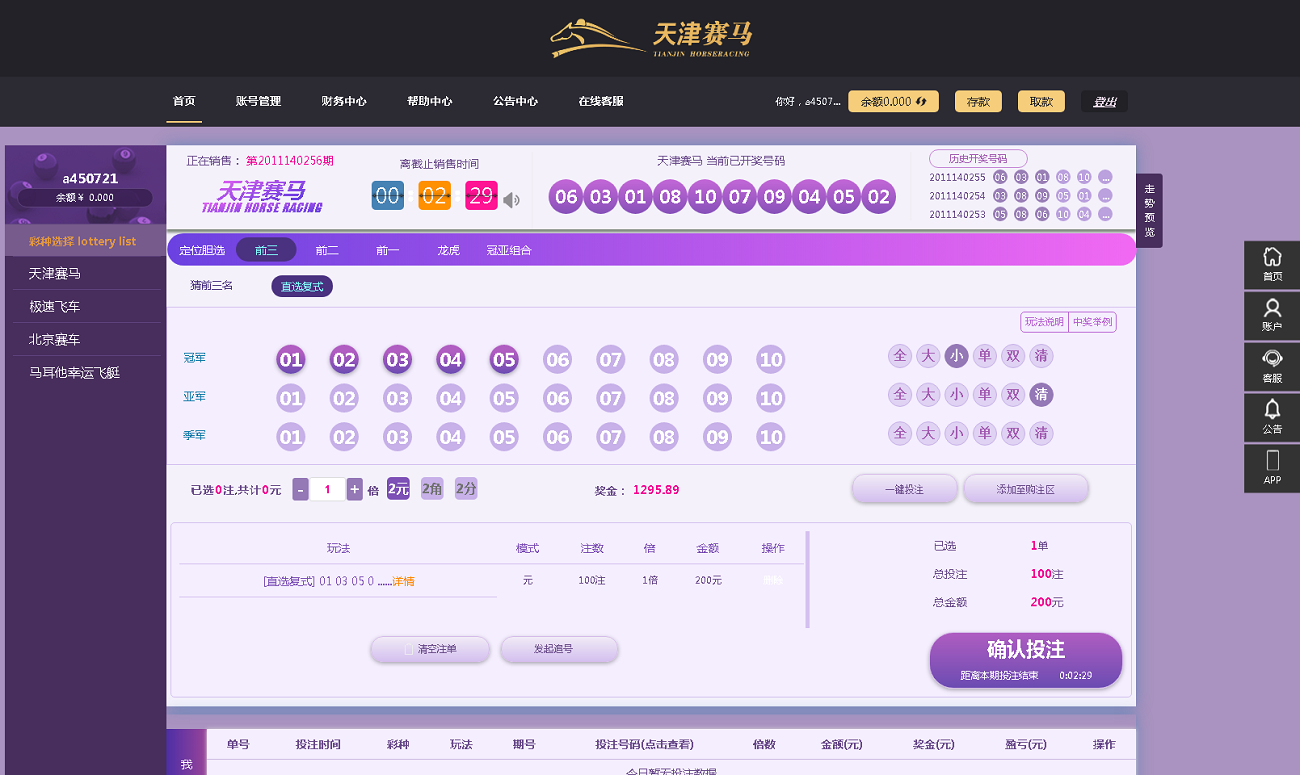Viewport: 1300px width, 775px height.
Task: Toggle number 06 in the 冠军 row
Action: tap(557, 360)
